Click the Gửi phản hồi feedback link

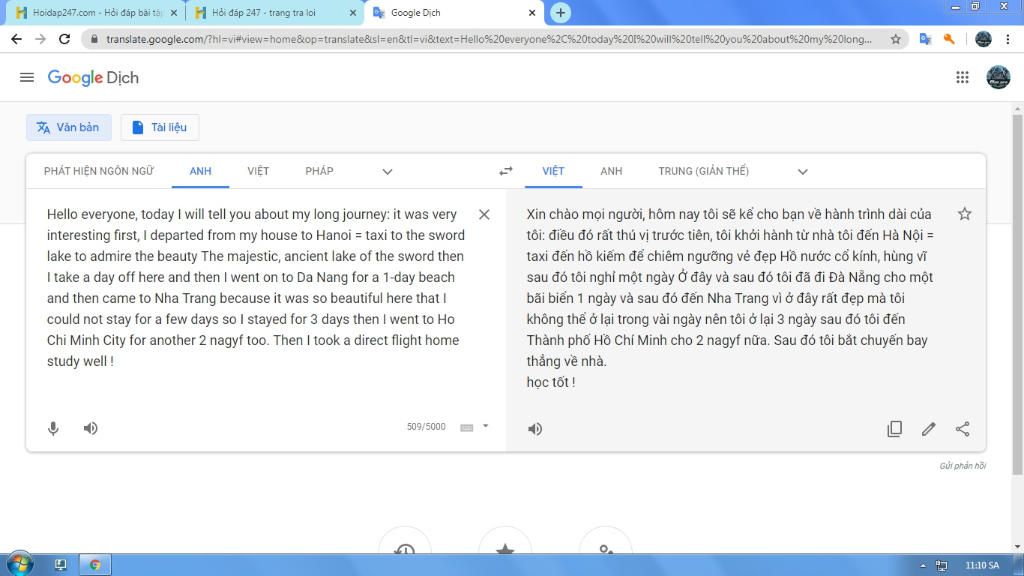pyautogui.click(x=963, y=466)
